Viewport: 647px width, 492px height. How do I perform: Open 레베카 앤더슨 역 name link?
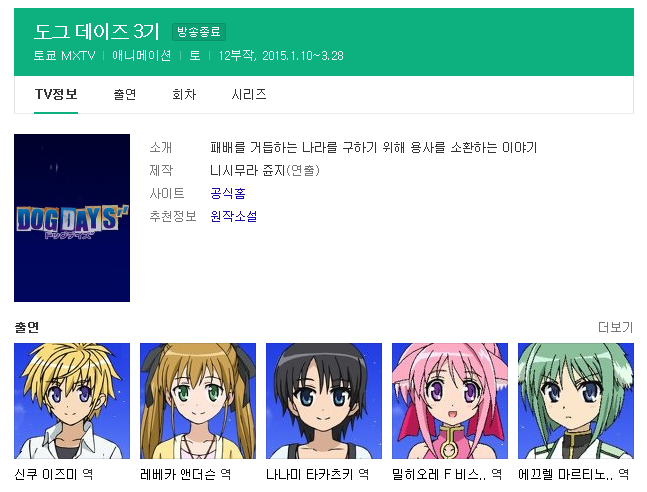click(185, 474)
